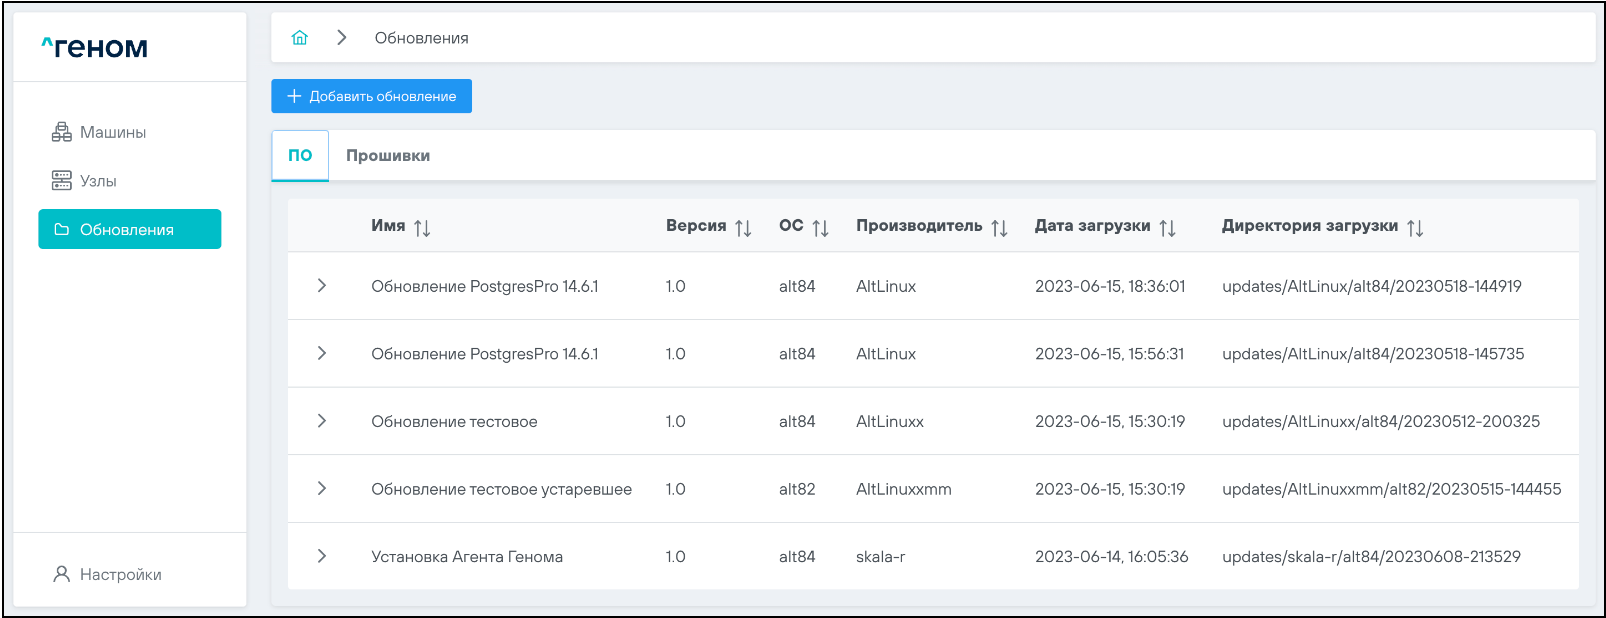Go to Узлы in sidebar

tap(98, 181)
